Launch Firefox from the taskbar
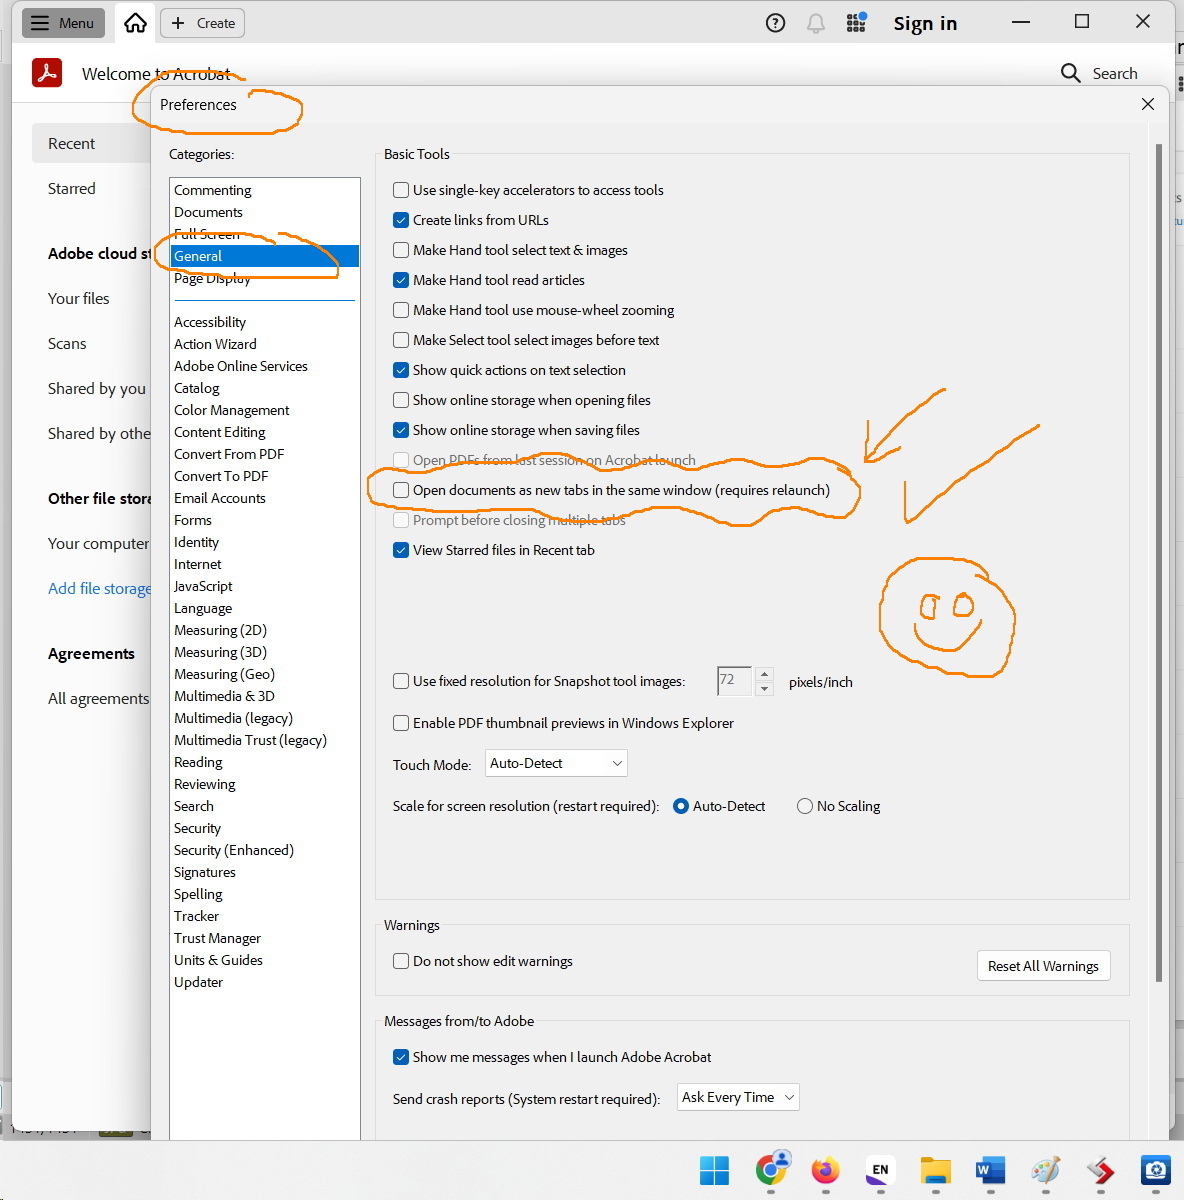 point(825,1170)
